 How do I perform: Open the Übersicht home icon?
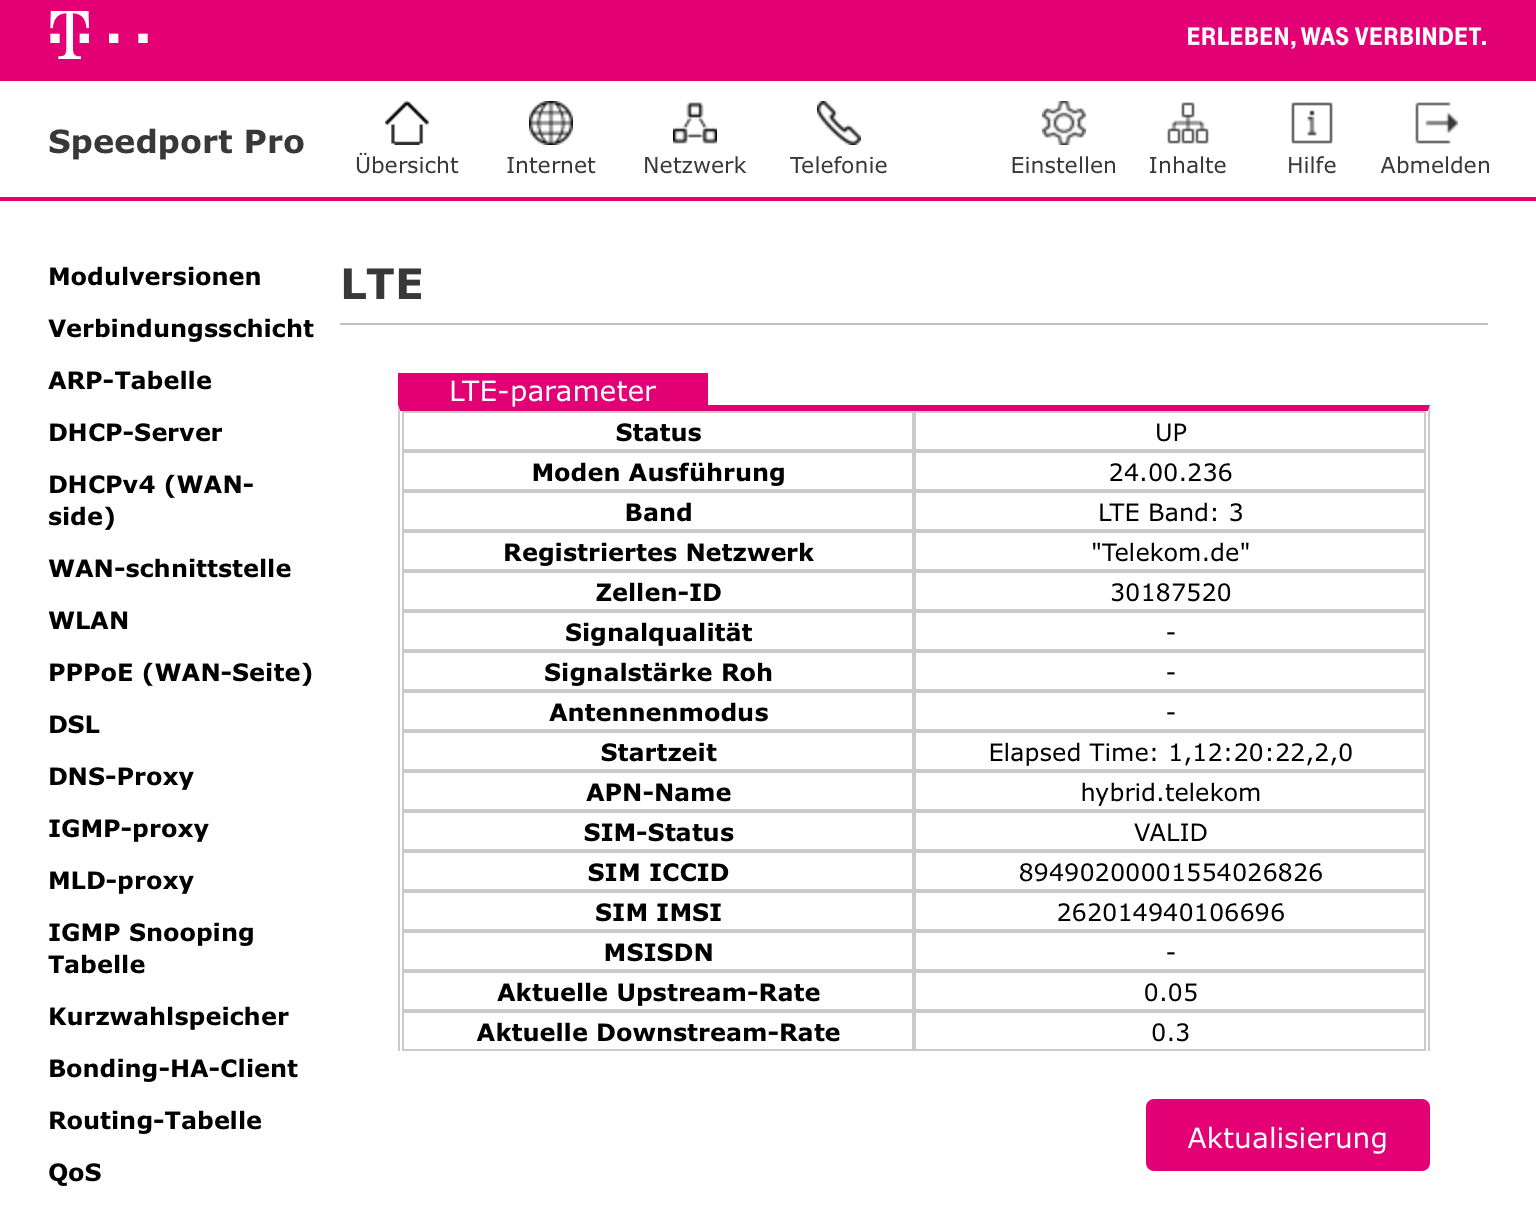[406, 123]
